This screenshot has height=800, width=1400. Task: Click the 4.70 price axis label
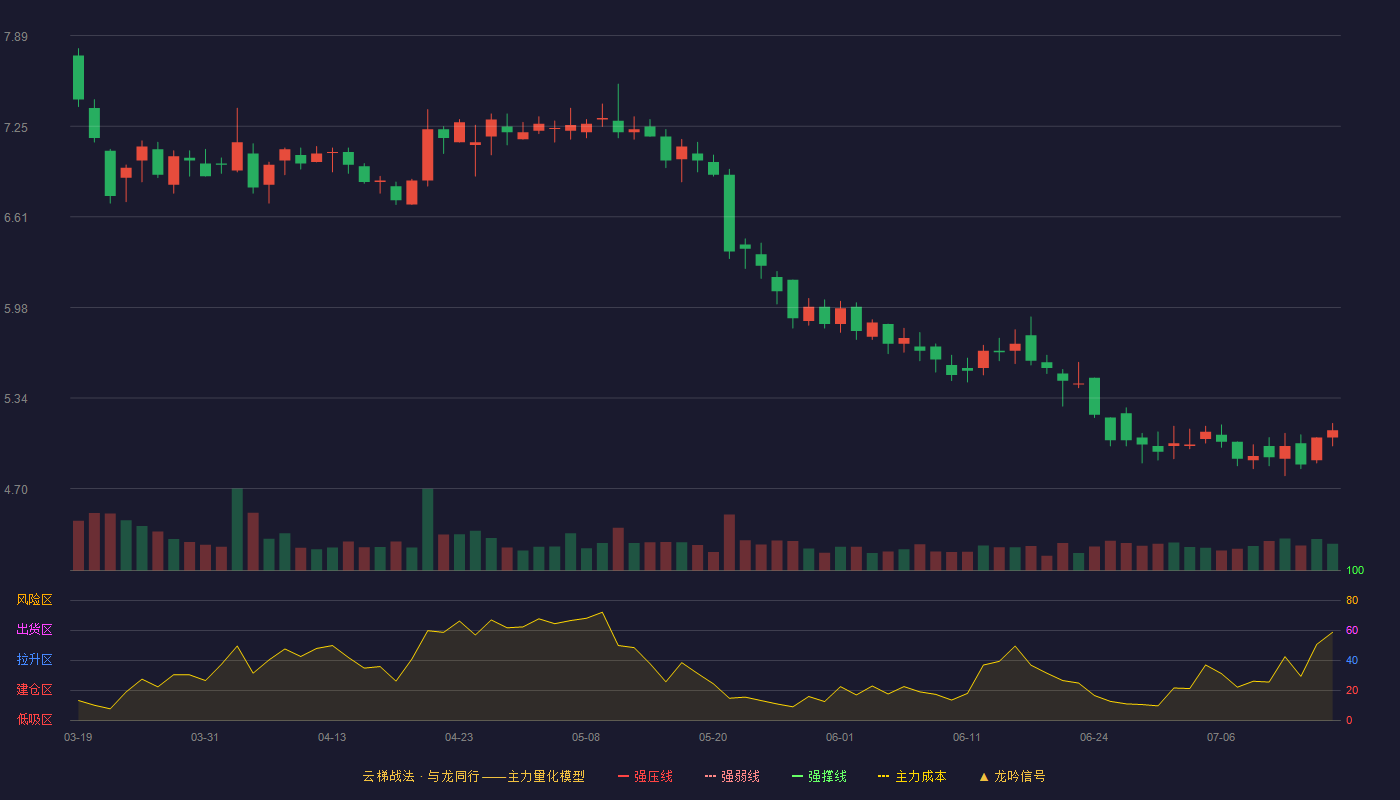pos(16,490)
